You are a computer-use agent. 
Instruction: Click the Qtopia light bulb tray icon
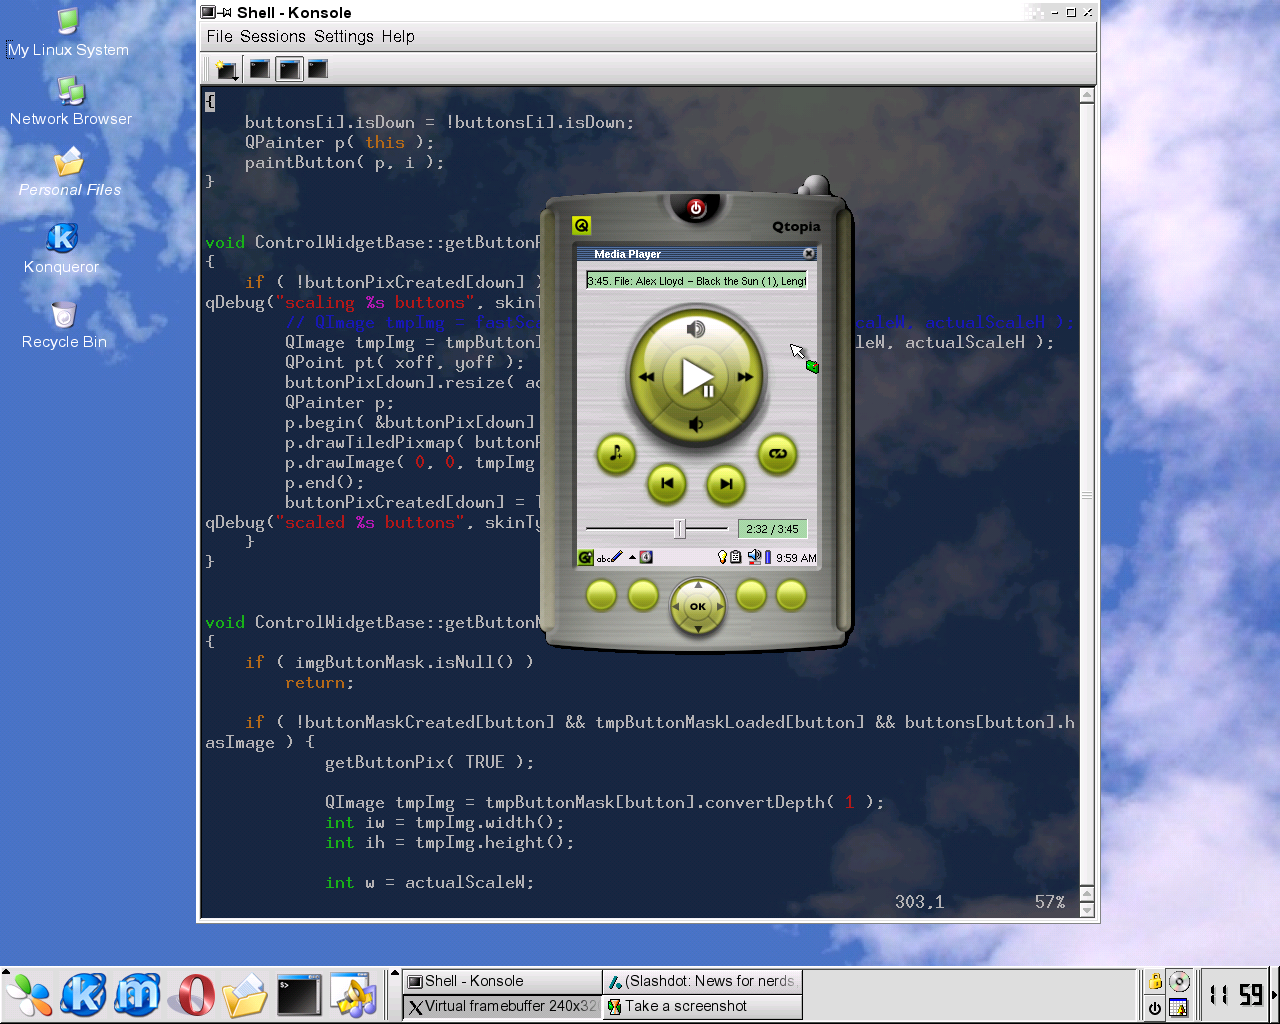tap(722, 557)
